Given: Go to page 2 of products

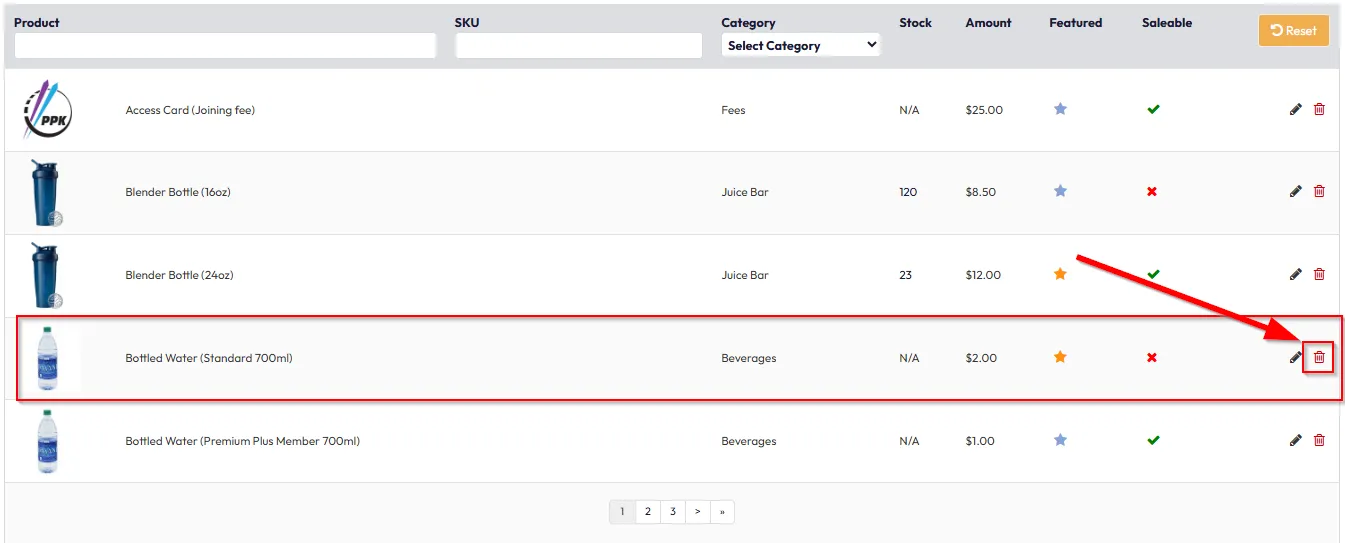Looking at the screenshot, I should click(647, 512).
